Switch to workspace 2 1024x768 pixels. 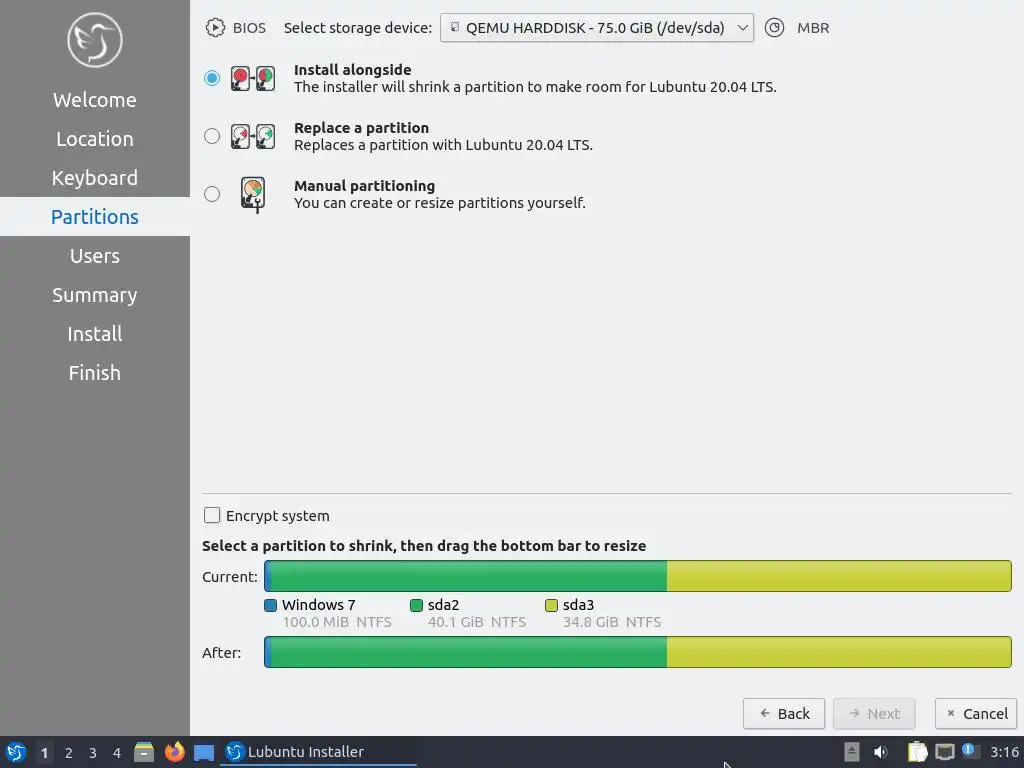point(69,753)
